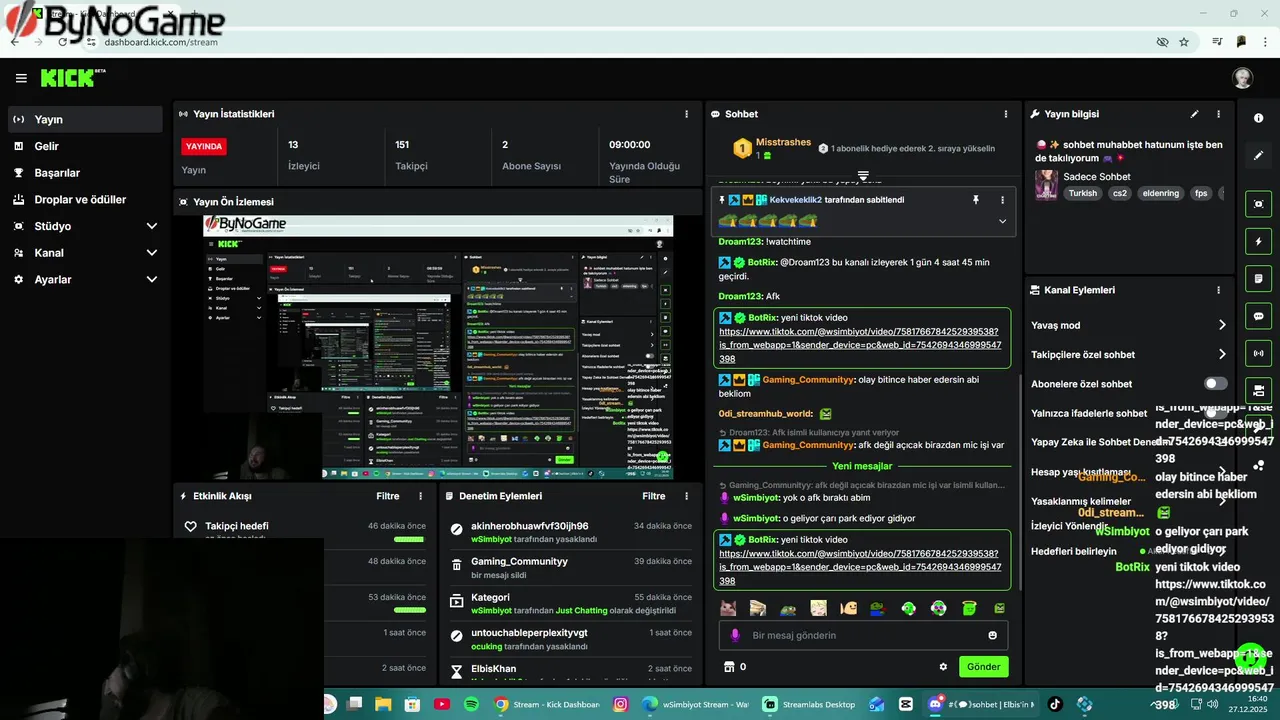Open the TikTok video link under Yeni mesajlar
This screenshot has width=1280, height=720.
tap(860, 567)
